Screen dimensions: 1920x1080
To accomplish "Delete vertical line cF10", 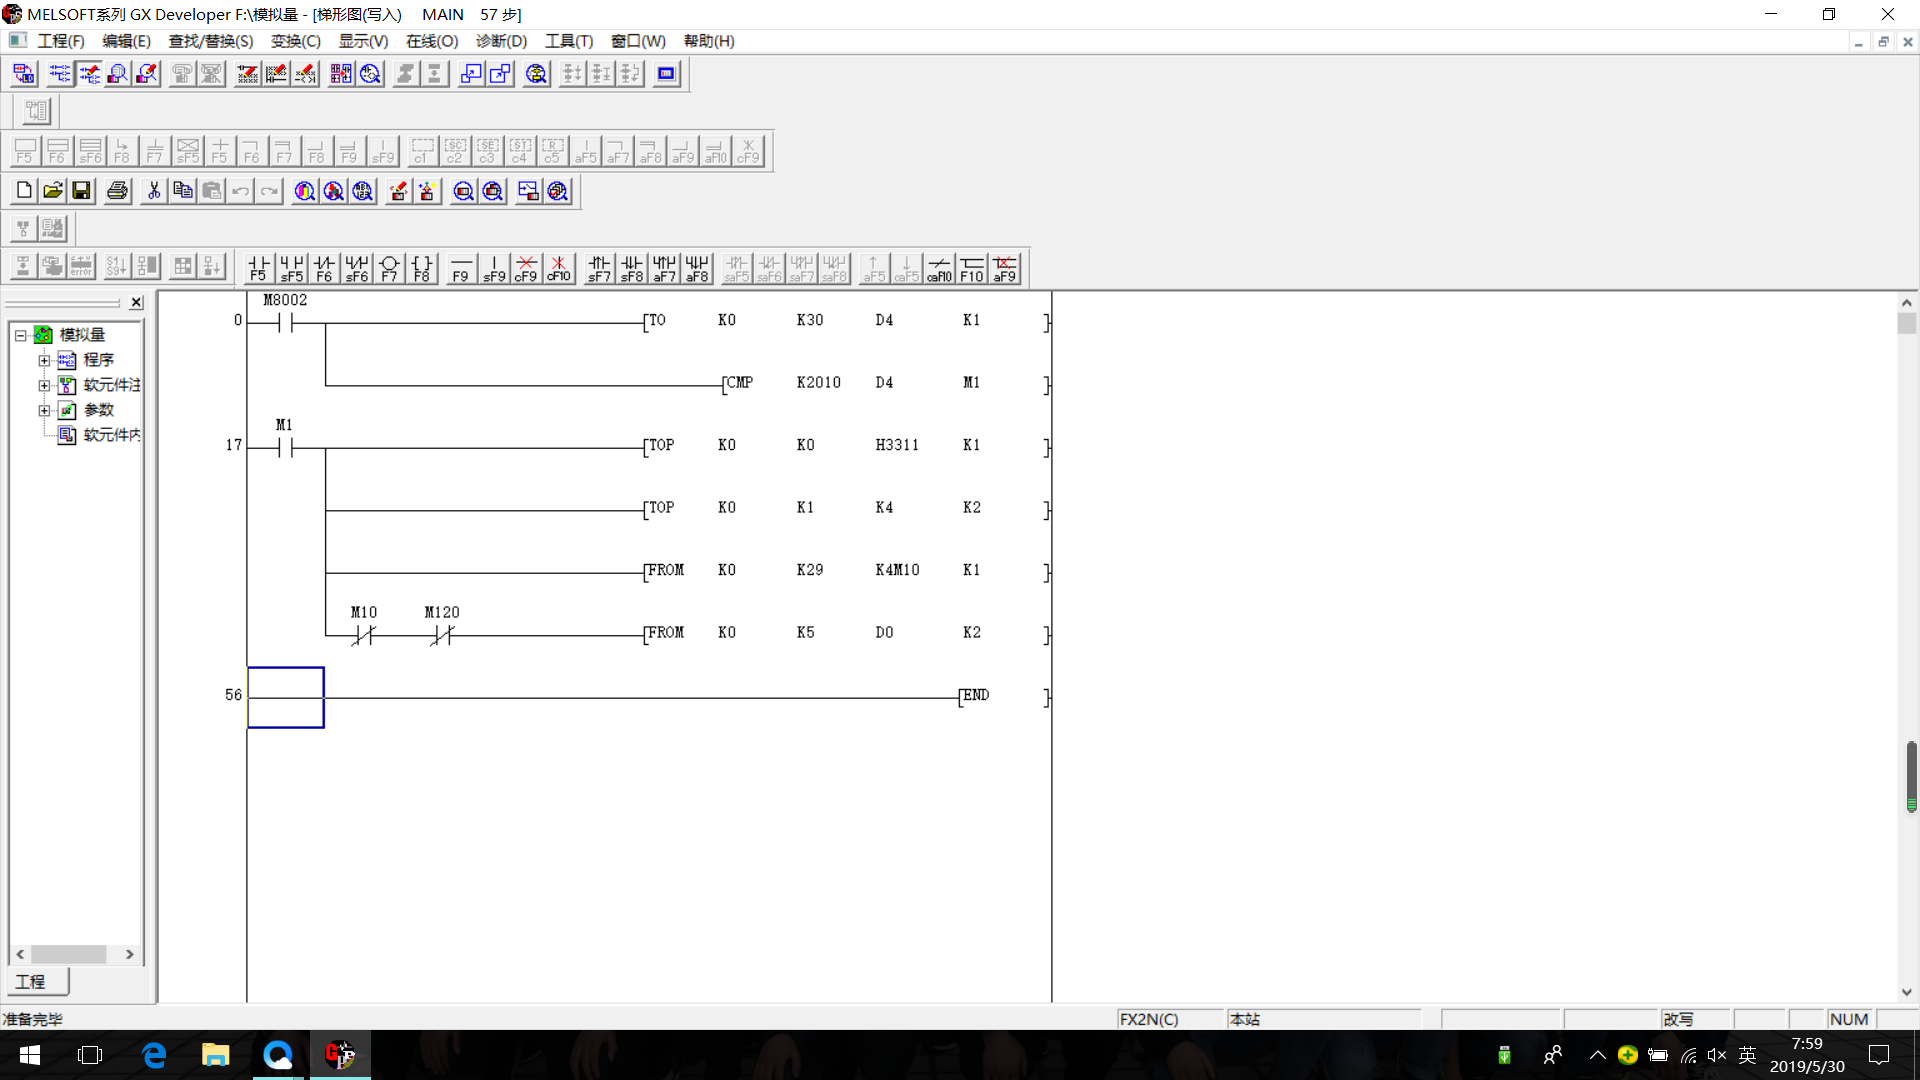I will [x=558, y=268].
